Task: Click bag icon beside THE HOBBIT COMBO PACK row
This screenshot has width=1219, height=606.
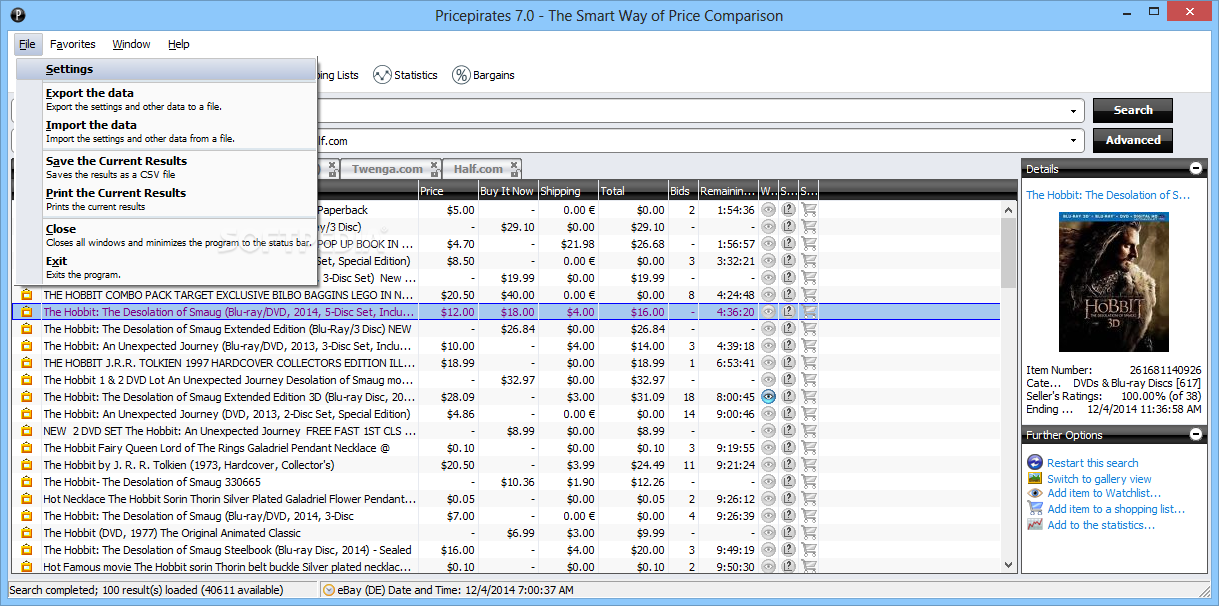Action: tap(27, 295)
